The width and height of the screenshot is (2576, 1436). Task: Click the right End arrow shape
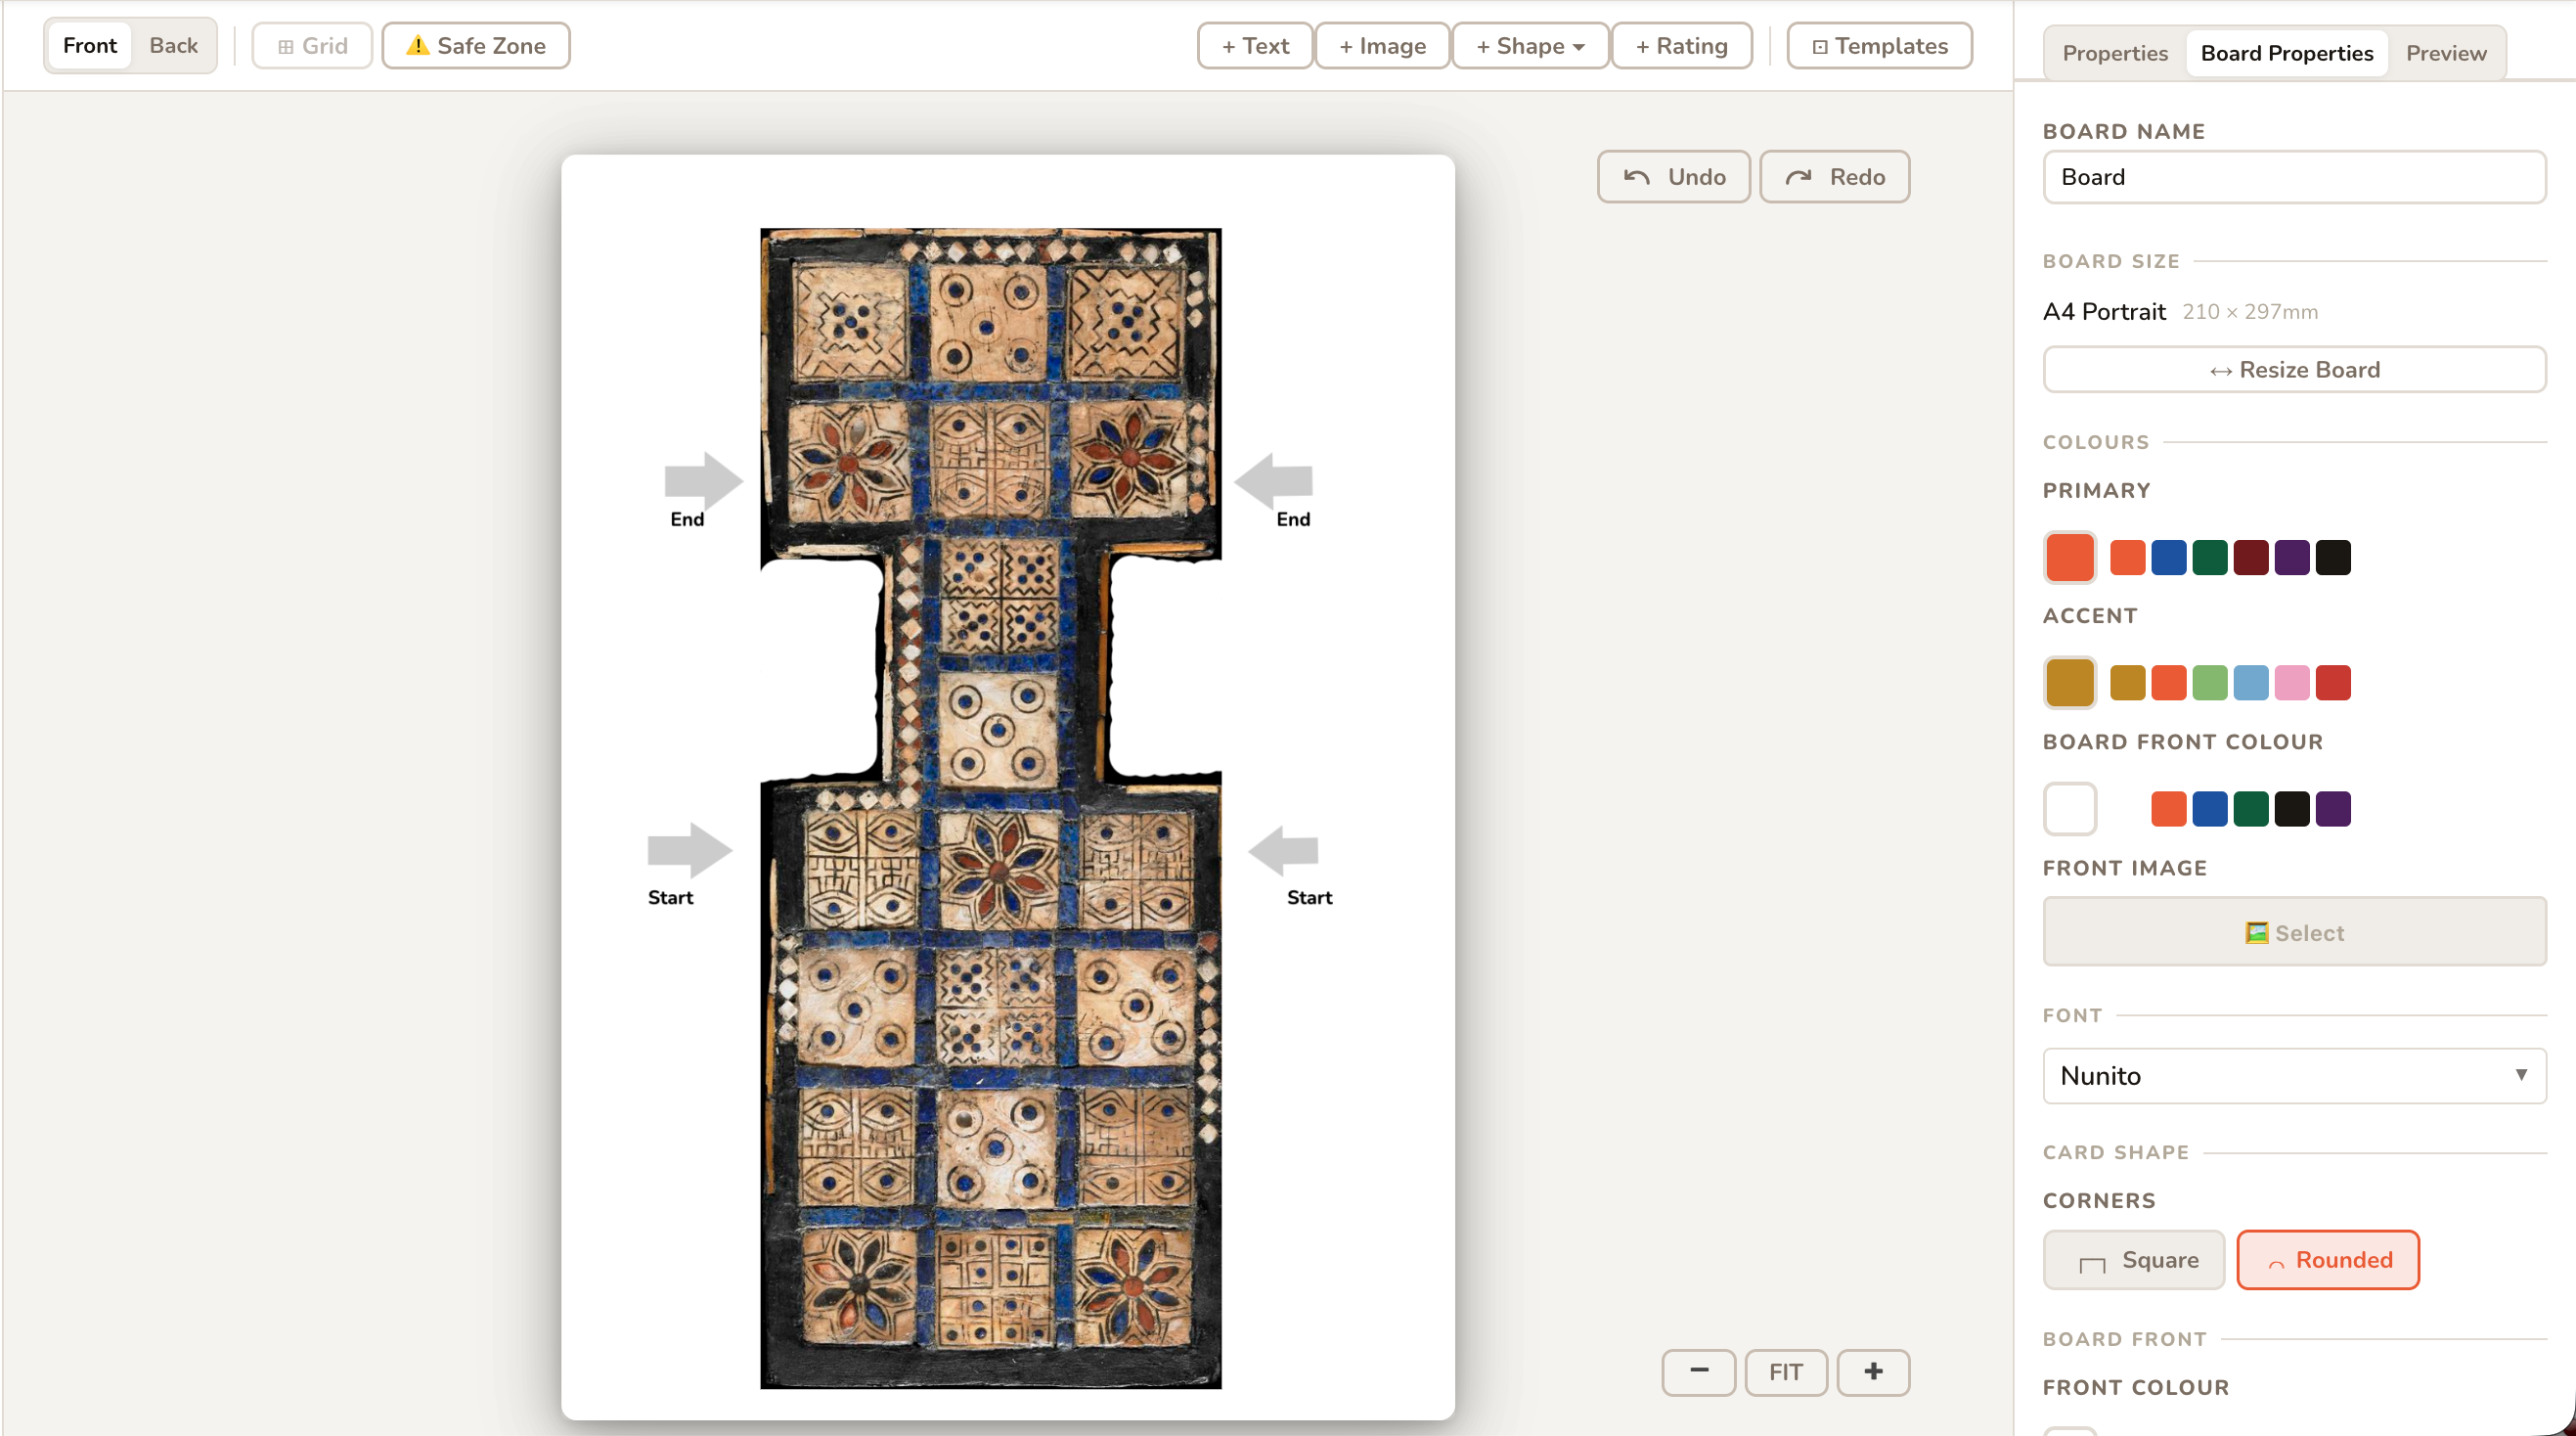tap(1273, 480)
